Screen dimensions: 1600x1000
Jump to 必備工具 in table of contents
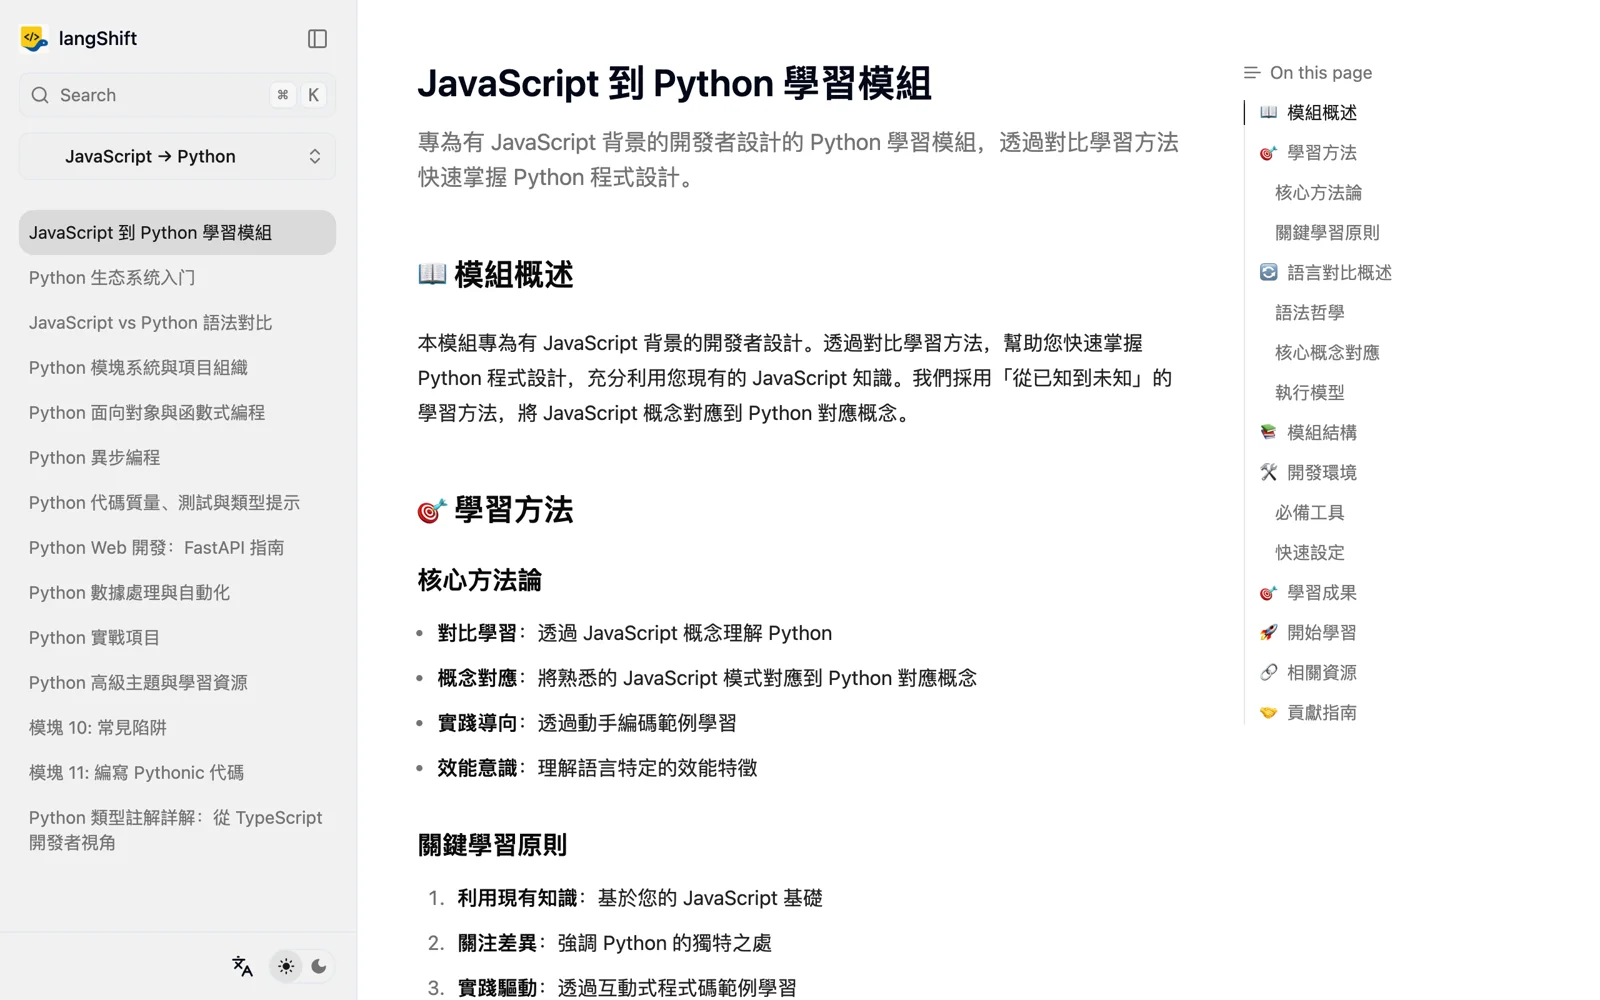[1309, 513]
